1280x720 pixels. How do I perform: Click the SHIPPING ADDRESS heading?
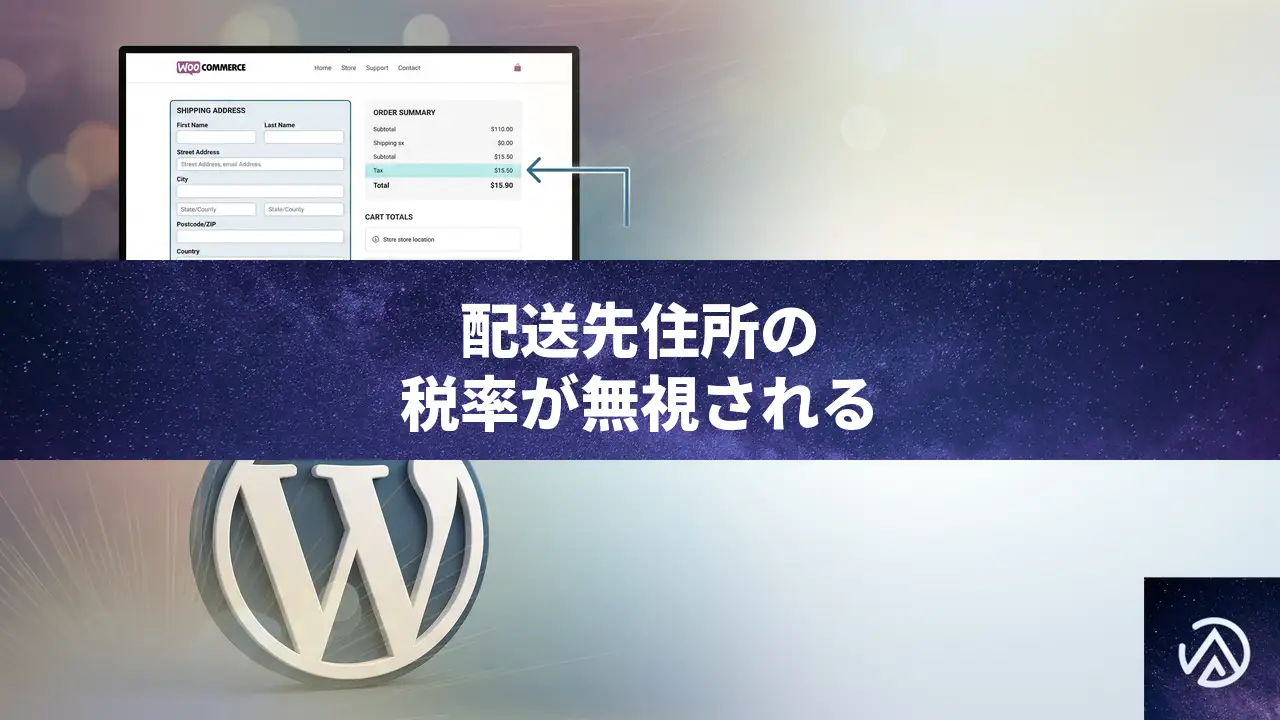point(211,111)
